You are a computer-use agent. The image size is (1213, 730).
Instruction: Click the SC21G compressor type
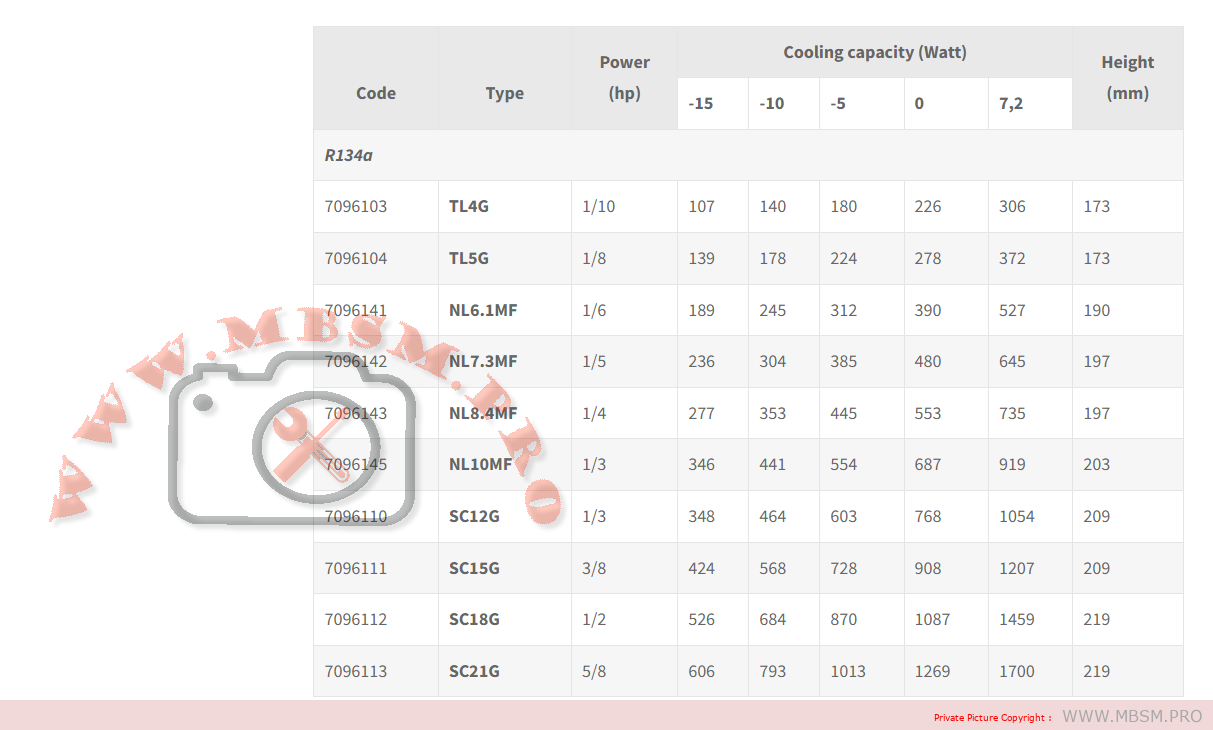point(474,671)
